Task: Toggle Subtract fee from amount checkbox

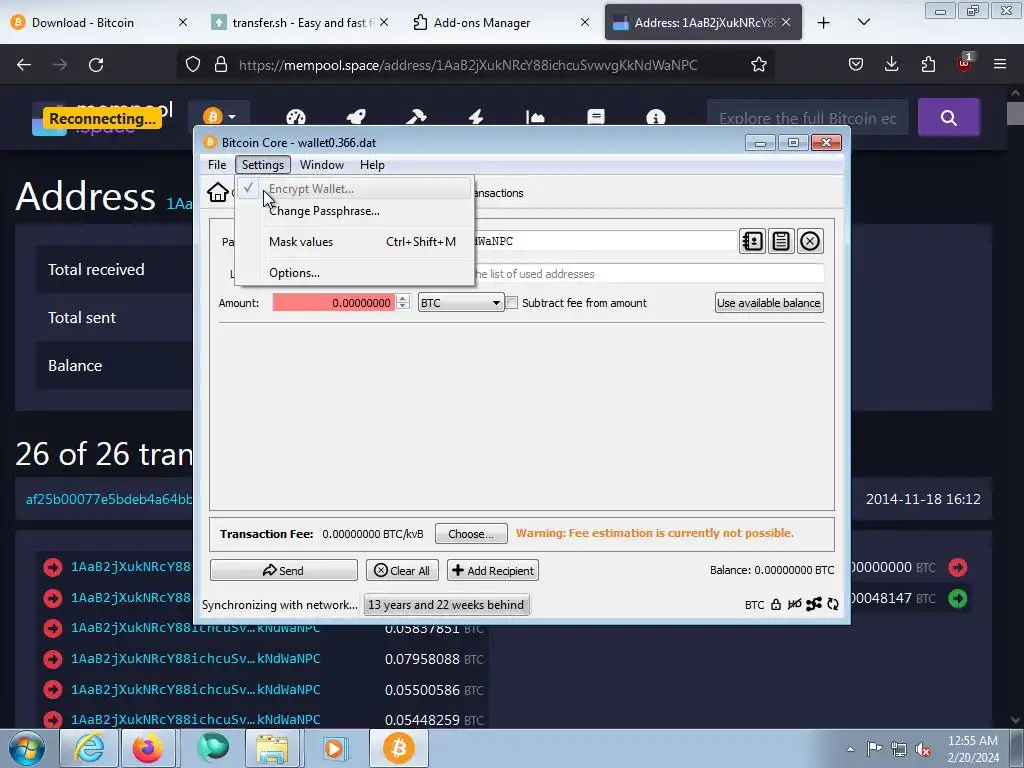Action: click(x=512, y=303)
